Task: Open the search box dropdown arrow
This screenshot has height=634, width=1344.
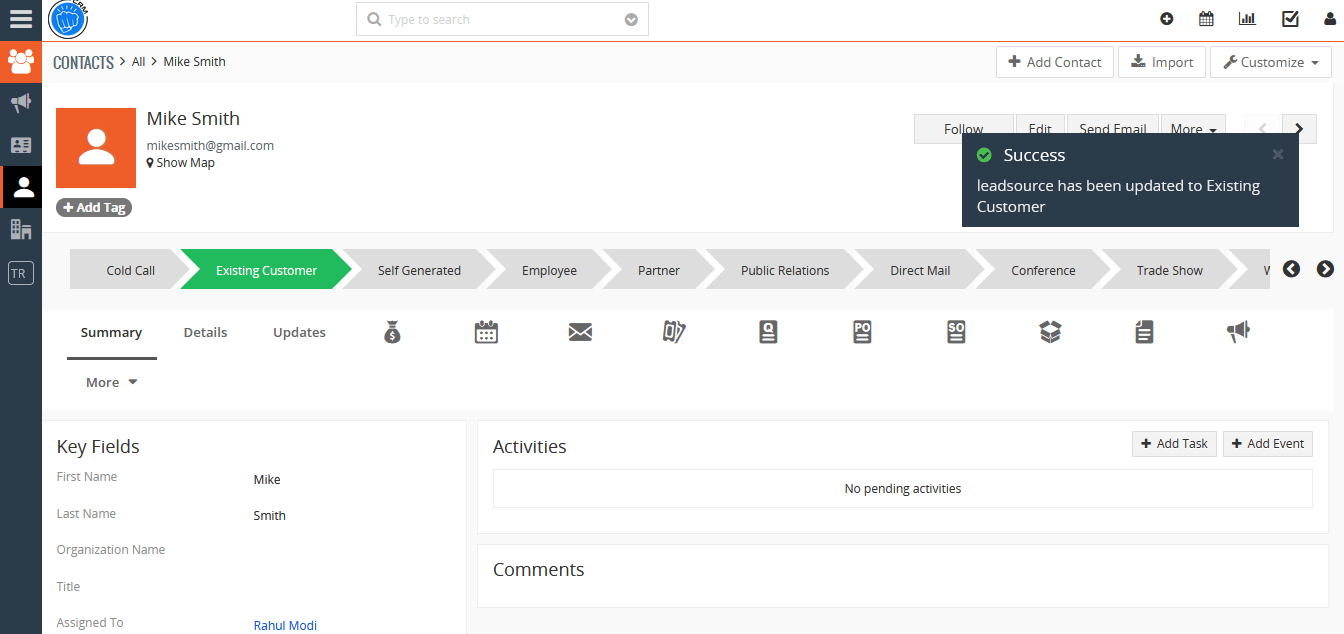Action: point(631,20)
